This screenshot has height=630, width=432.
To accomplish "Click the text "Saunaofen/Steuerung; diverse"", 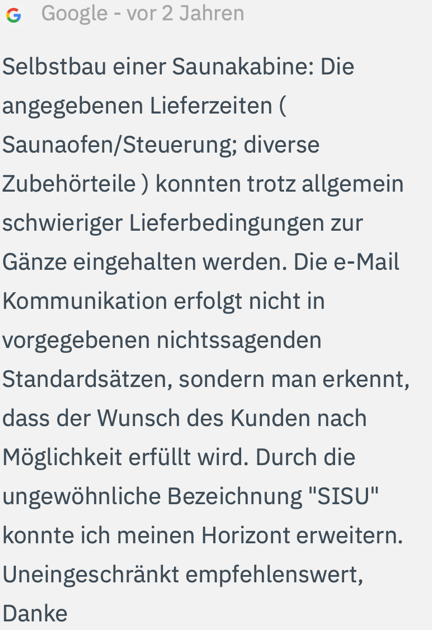I will point(161,145).
